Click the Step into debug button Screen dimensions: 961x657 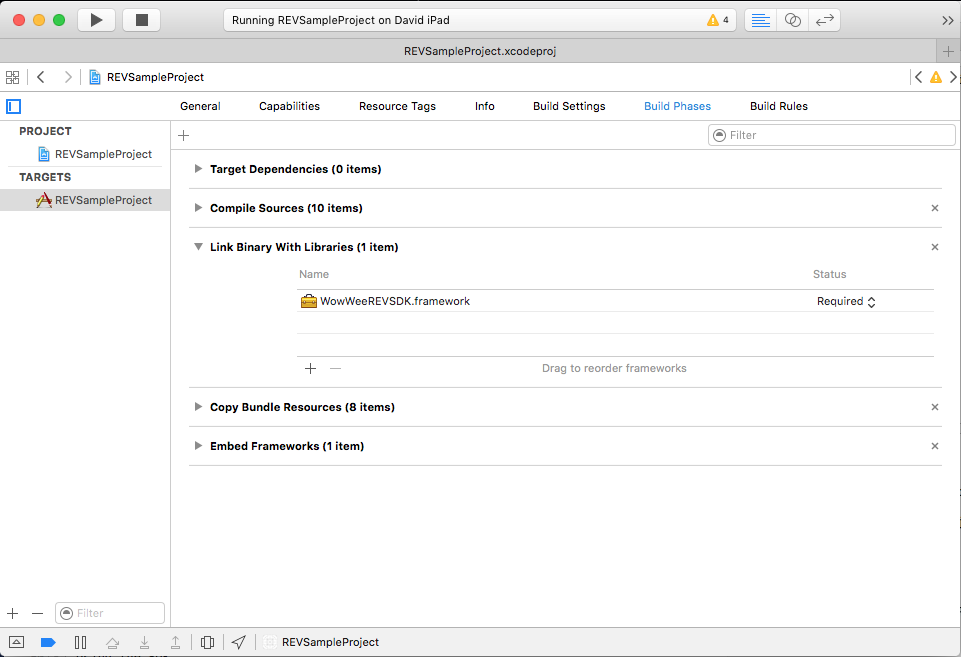pos(144,642)
